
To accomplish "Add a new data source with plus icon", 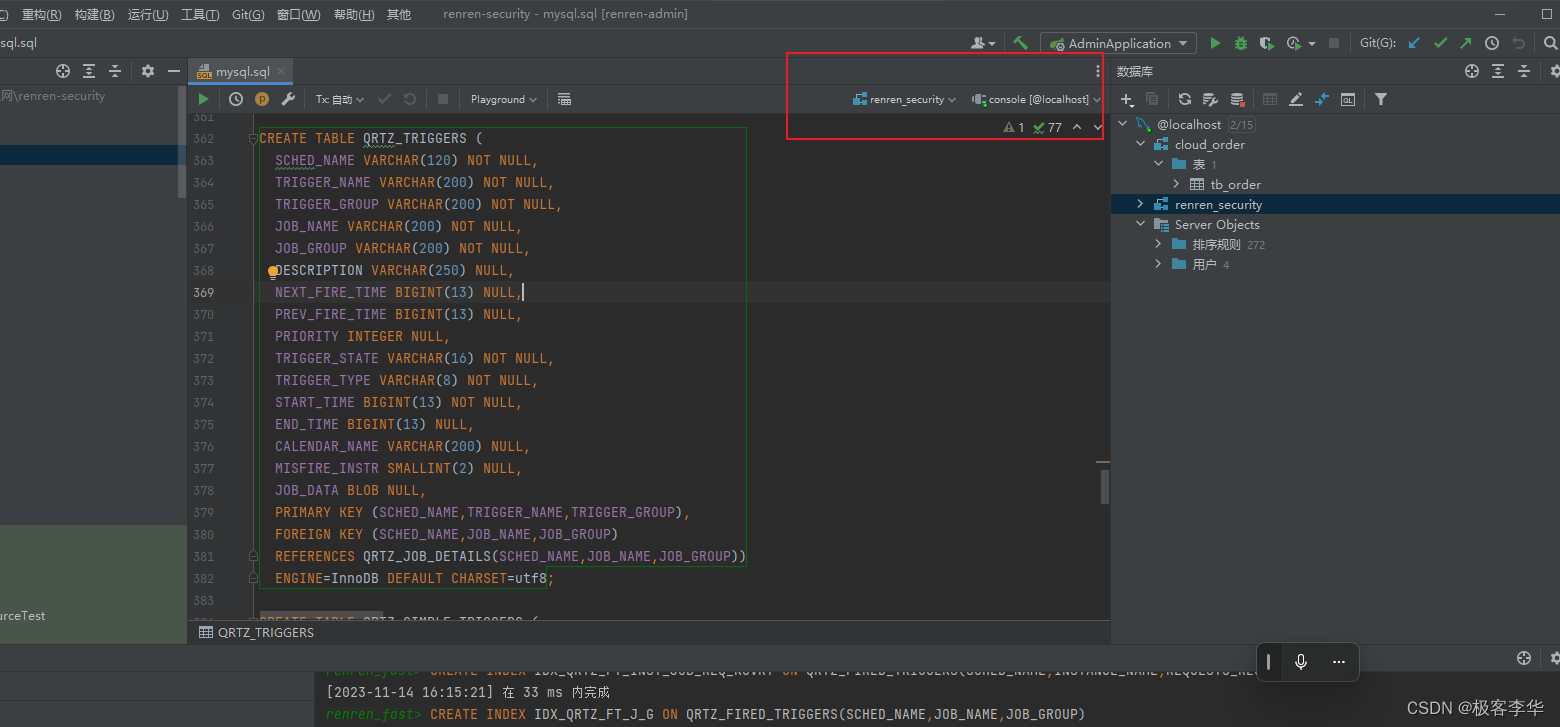I will click(1127, 99).
